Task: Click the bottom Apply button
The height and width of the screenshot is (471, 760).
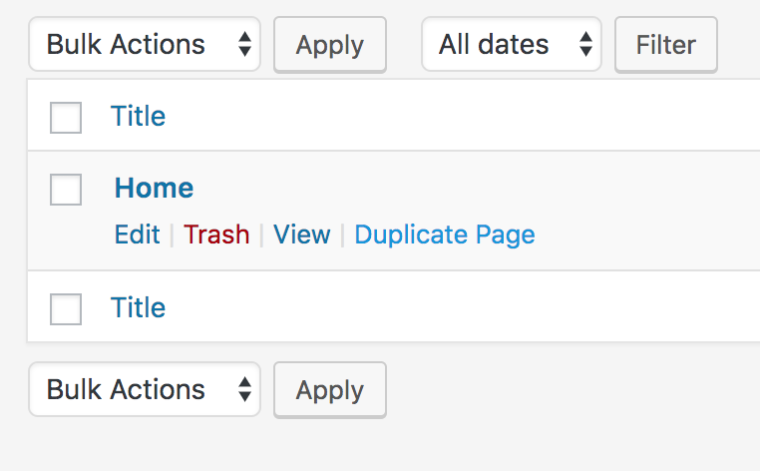Action: coord(329,390)
